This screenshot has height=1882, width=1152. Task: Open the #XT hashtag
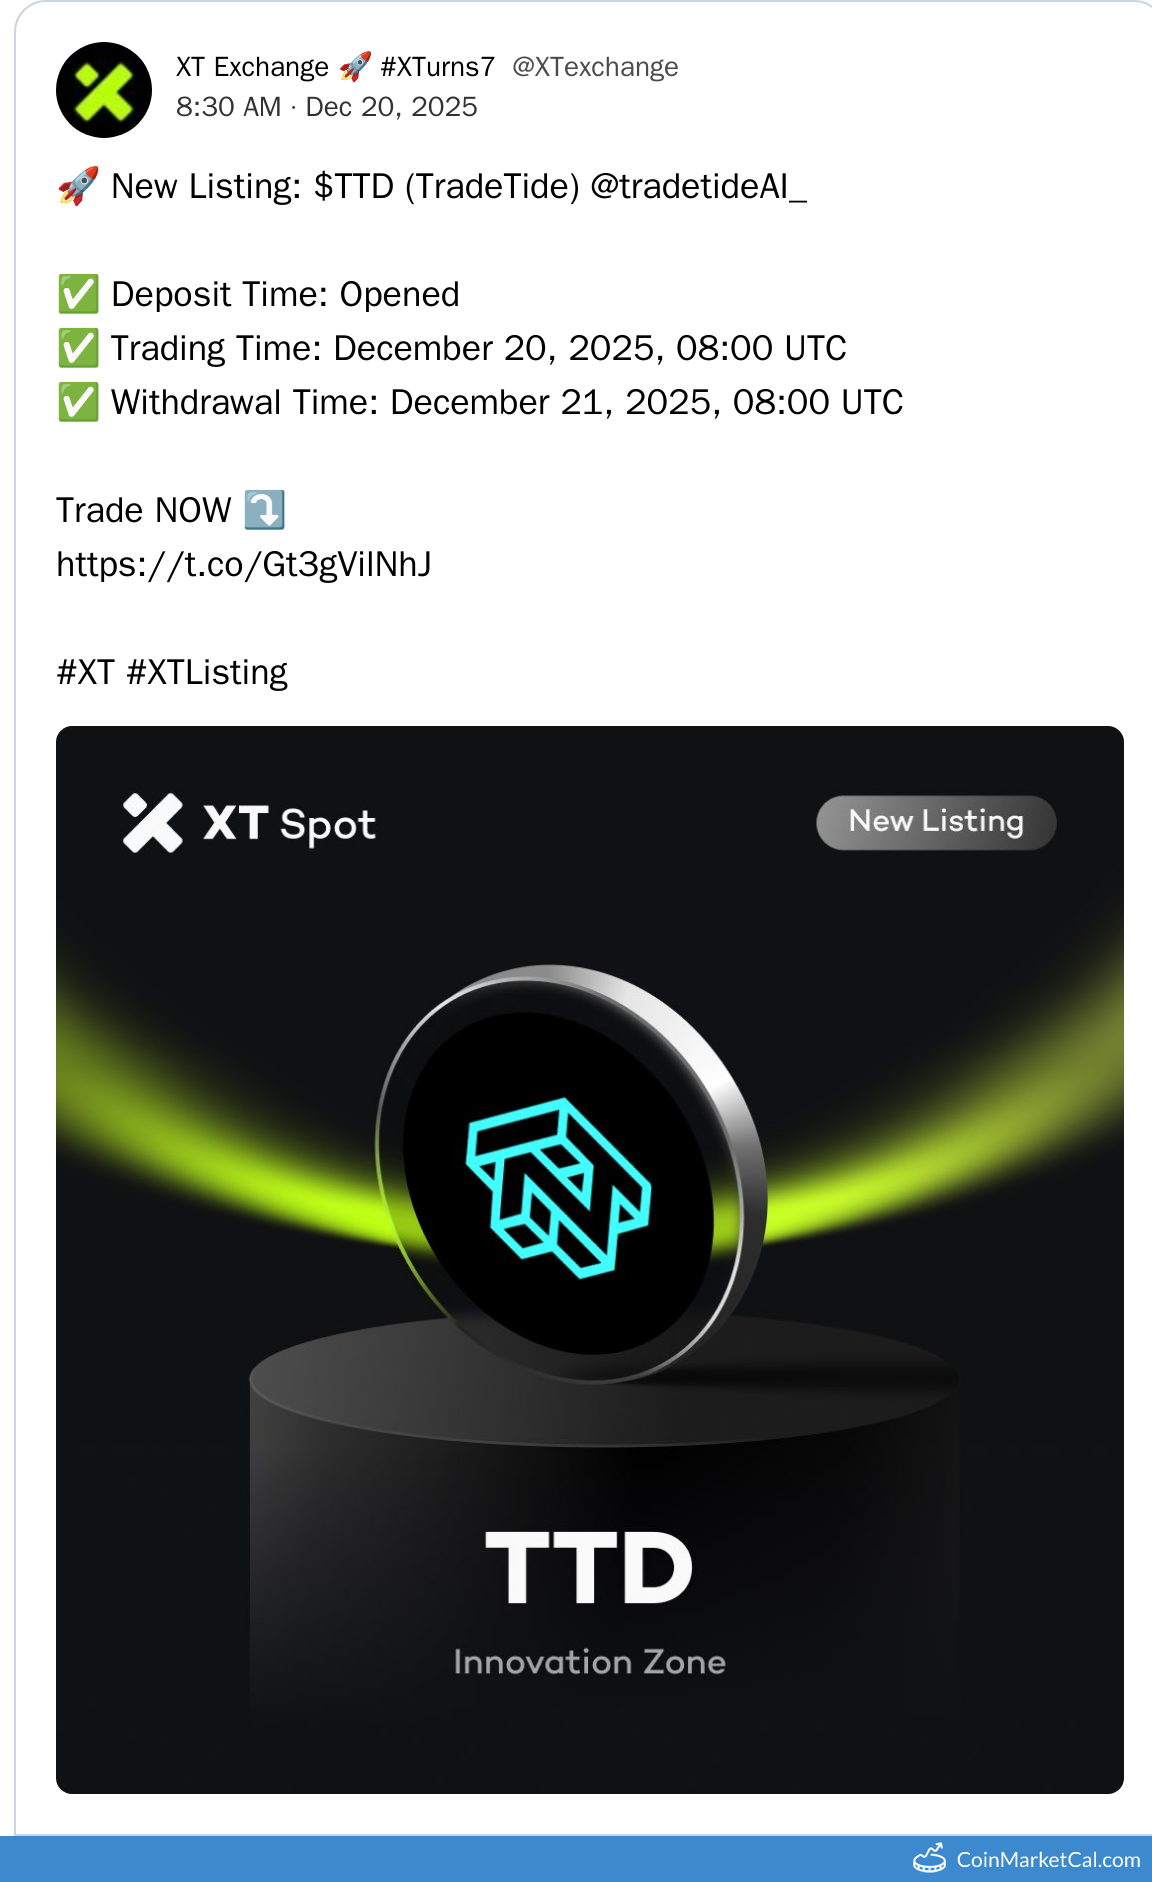click(86, 672)
